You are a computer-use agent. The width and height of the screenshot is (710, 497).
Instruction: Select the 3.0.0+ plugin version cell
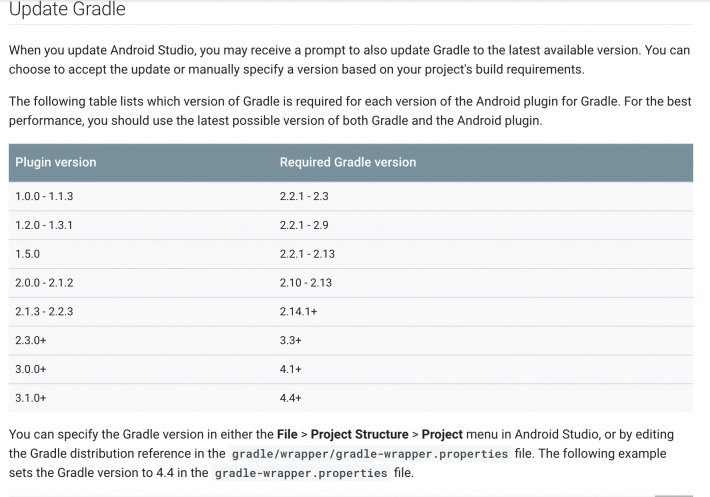(31, 369)
